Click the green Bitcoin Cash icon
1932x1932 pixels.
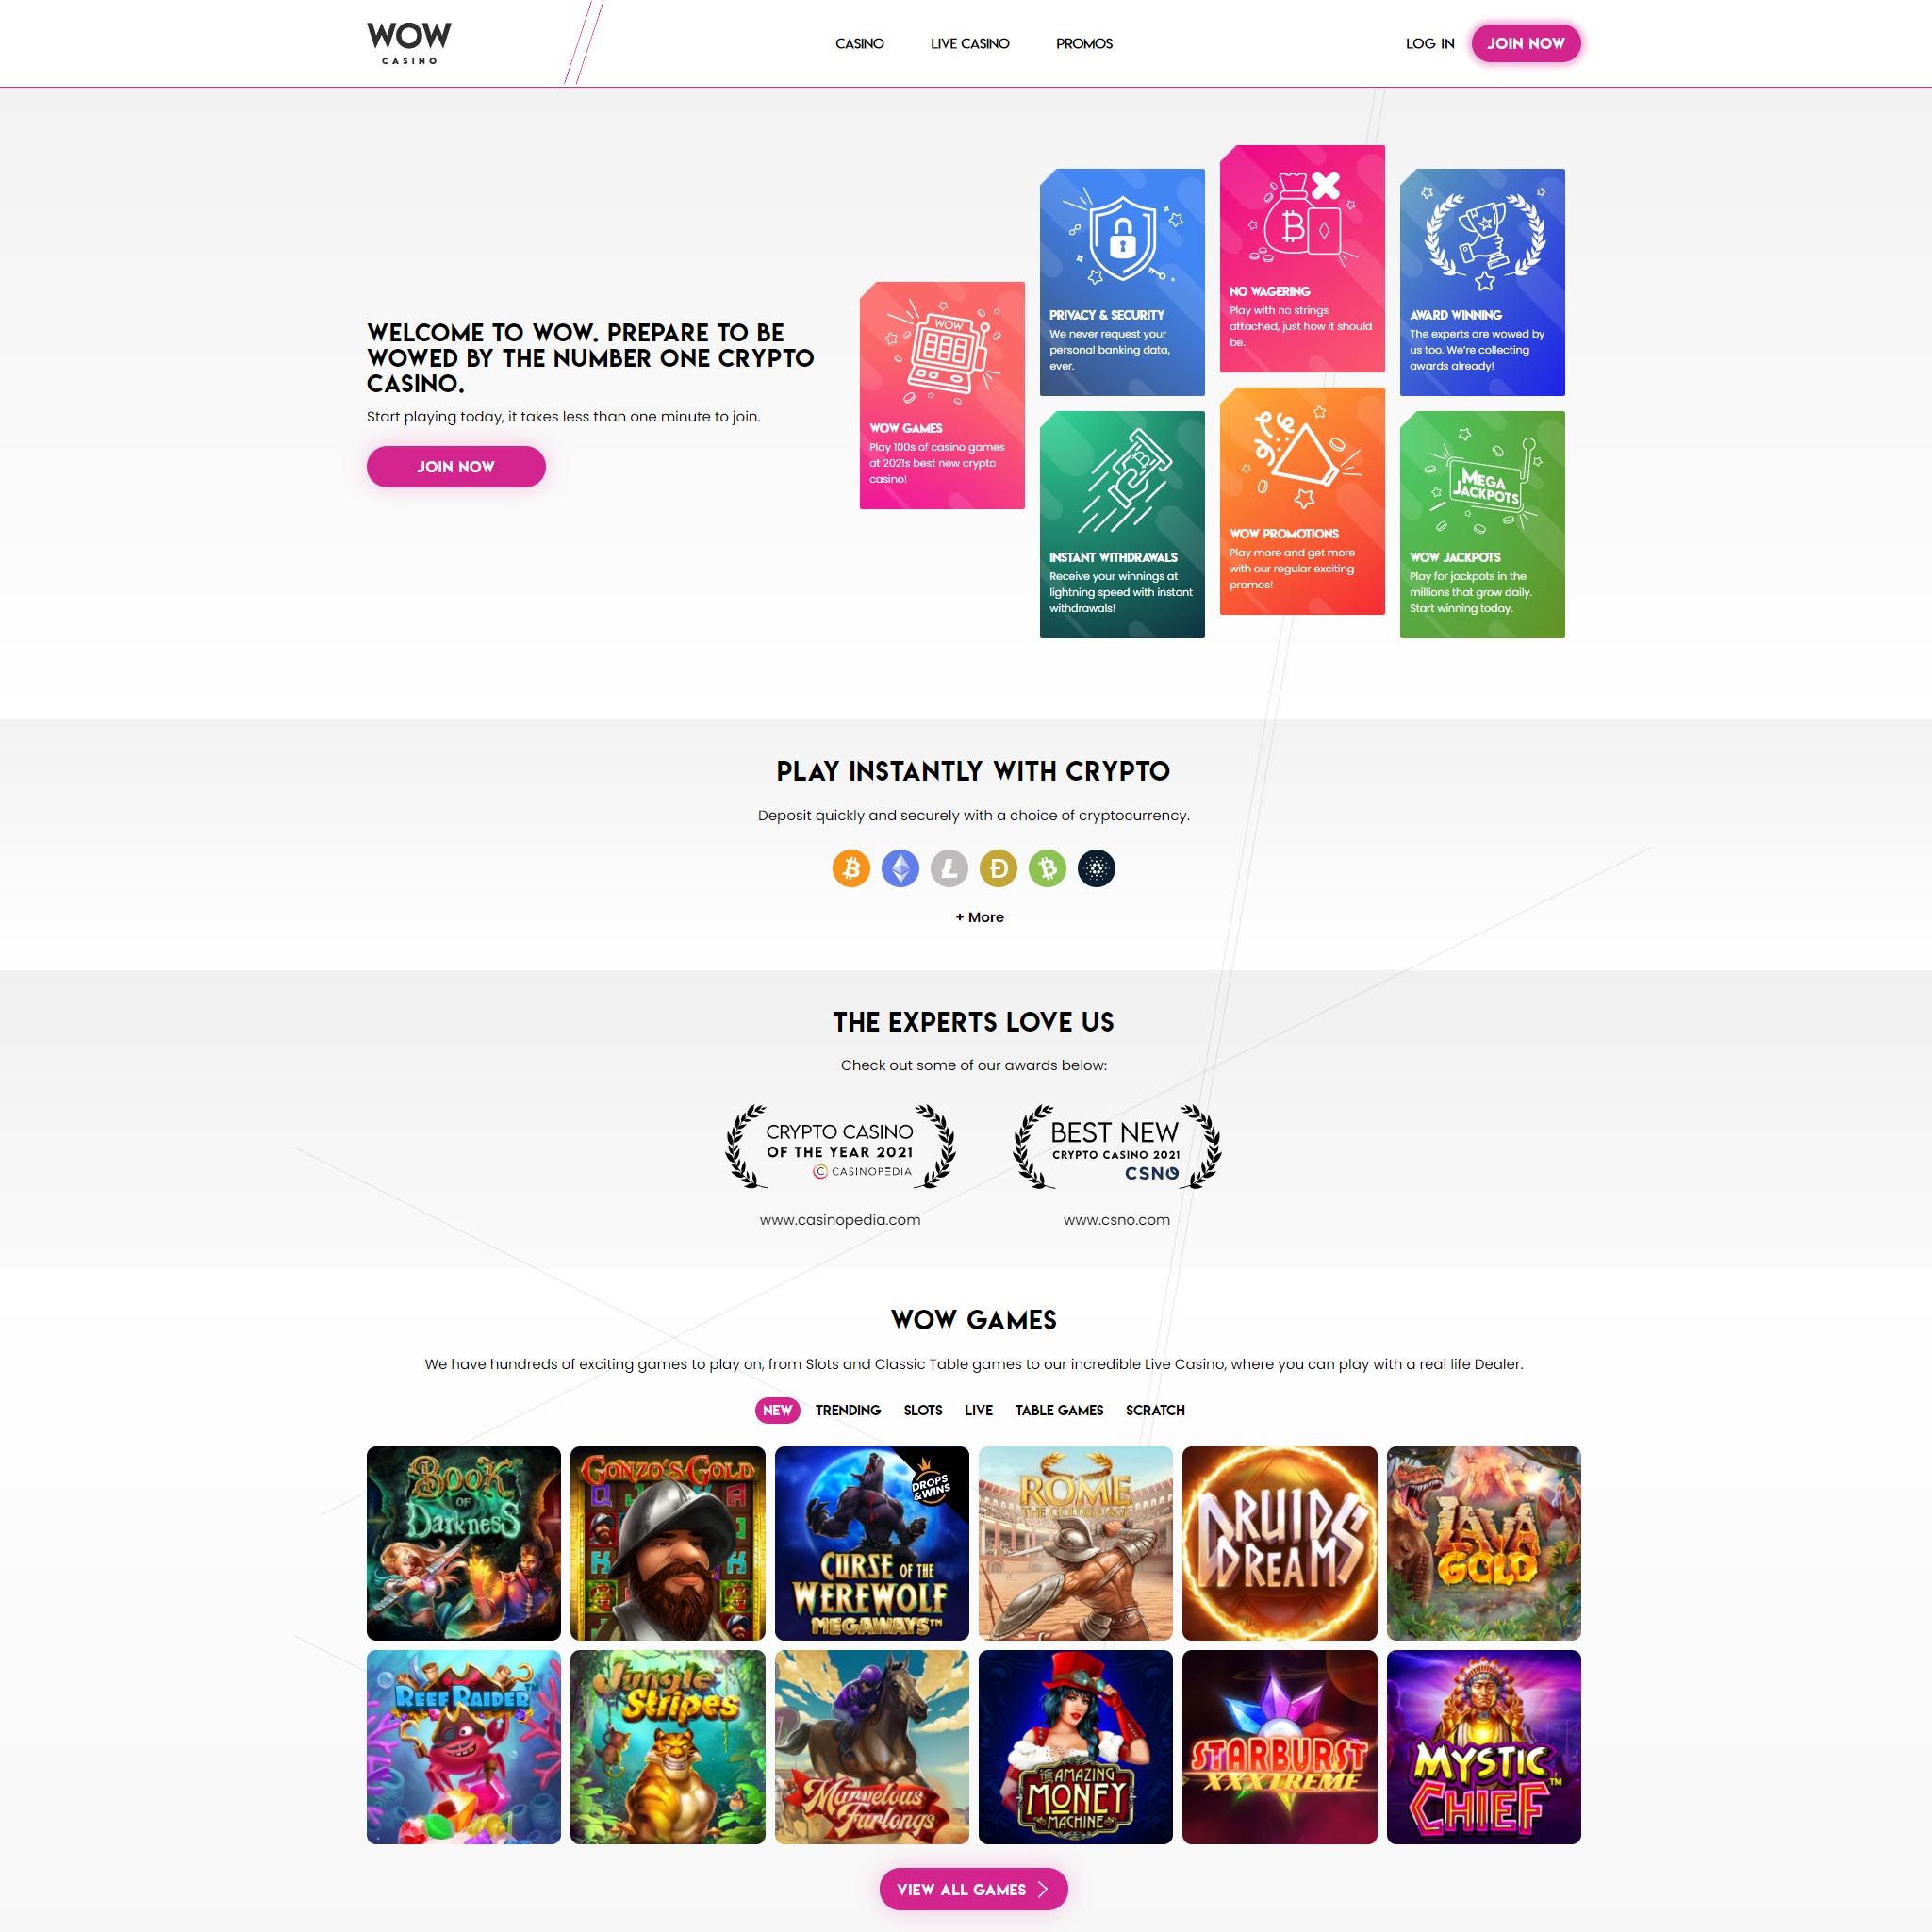point(1047,868)
